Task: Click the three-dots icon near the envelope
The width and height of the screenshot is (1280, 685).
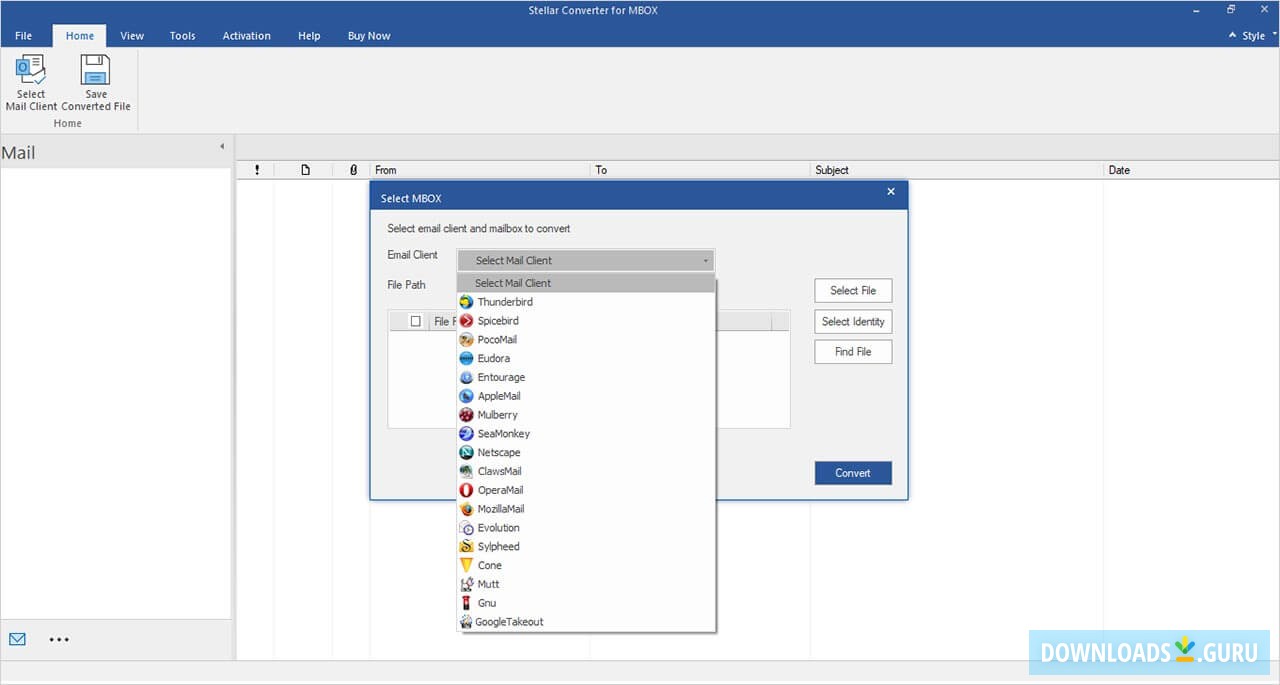Action: pyautogui.click(x=59, y=639)
